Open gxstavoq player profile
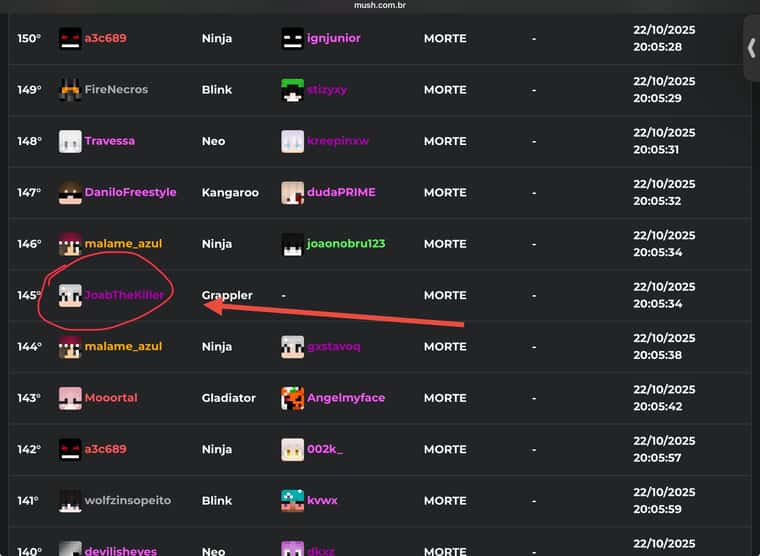Screen dimensions: 760x556 coord(333,347)
